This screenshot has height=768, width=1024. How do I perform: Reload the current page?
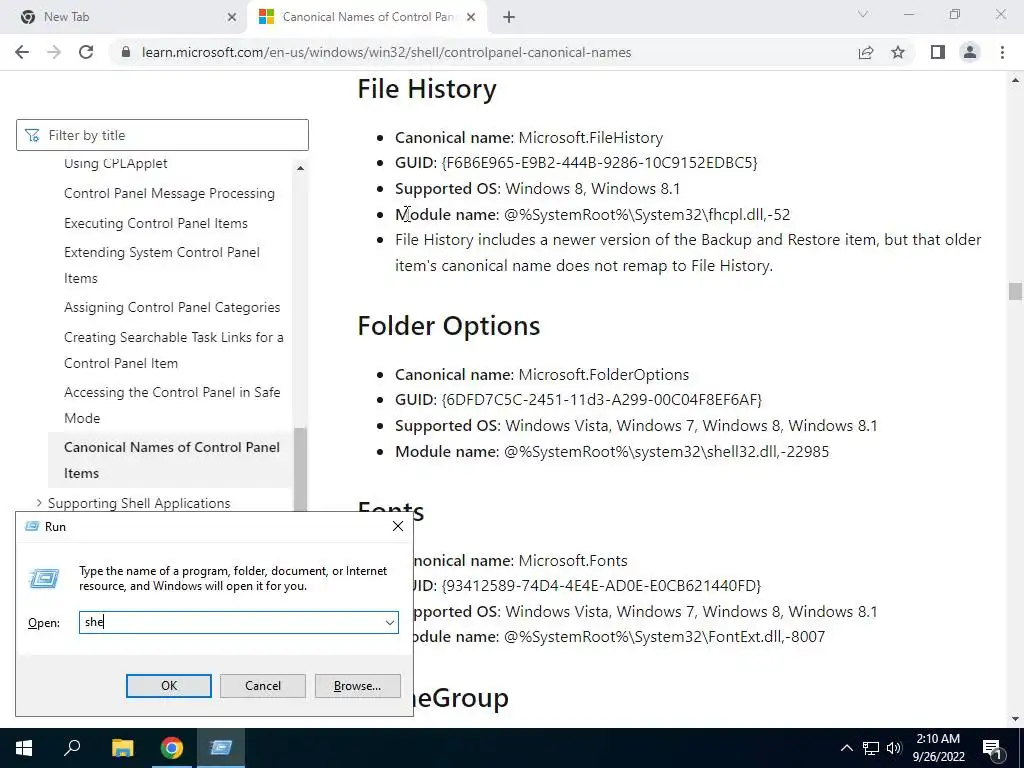(86, 52)
